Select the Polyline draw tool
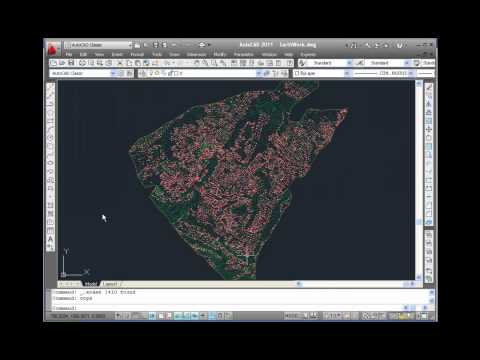 pyautogui.click(x=50, y=104)
